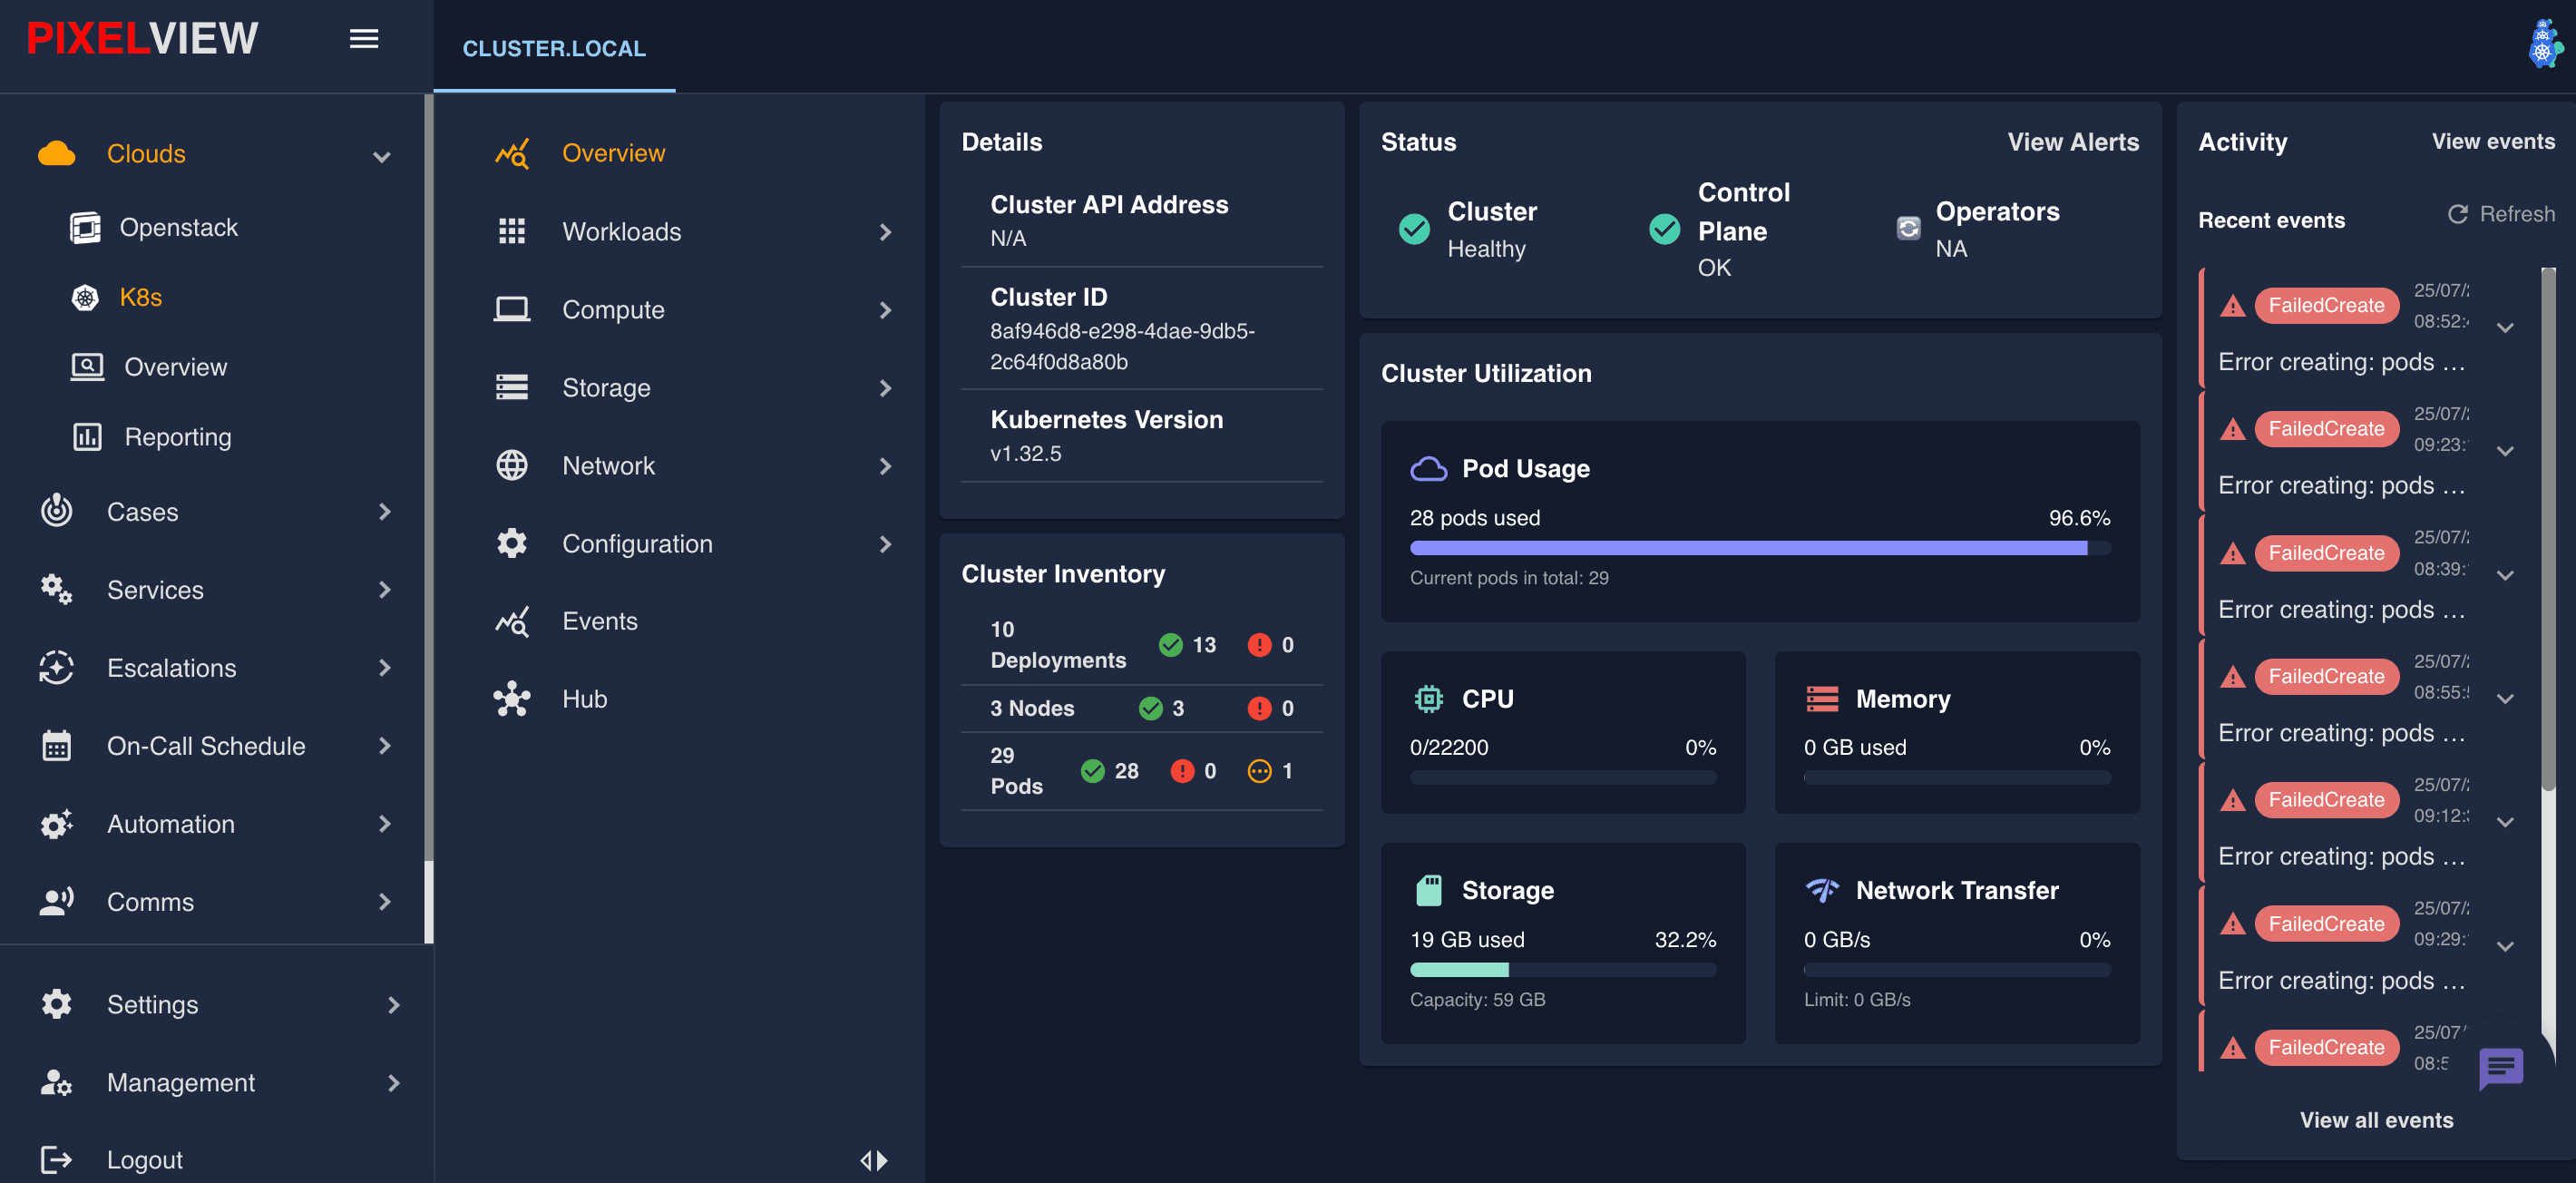2576x1183 pixels.
Task: Expand the Configuration submenu chevron
Action: [885, 544]
